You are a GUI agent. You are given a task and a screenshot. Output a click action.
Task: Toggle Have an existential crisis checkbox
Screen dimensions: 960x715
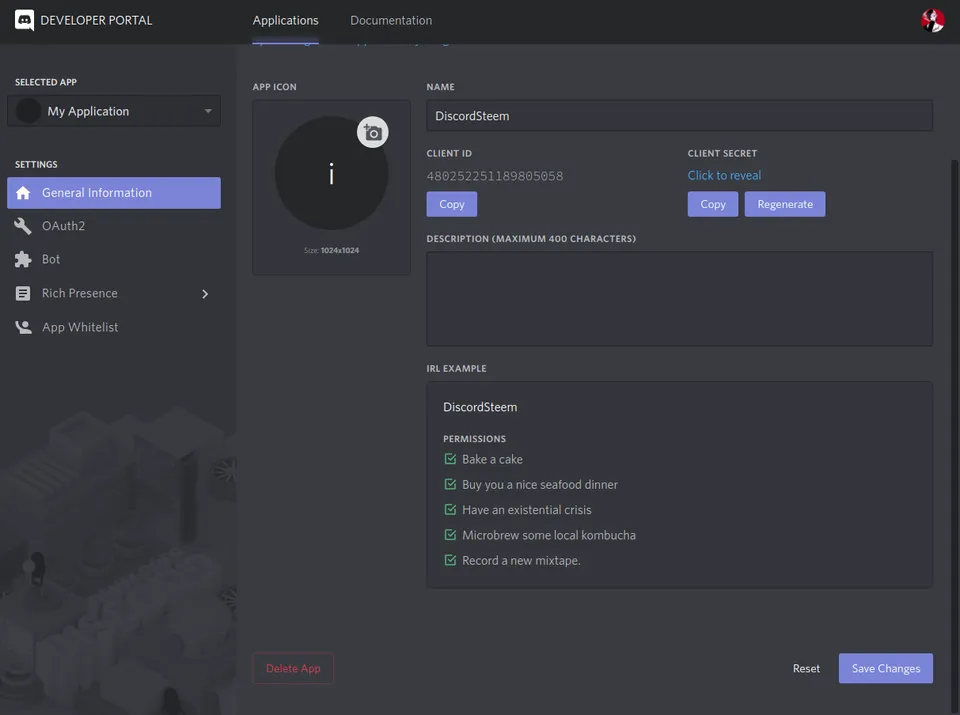pyautogui.click(x=450, y=509)
